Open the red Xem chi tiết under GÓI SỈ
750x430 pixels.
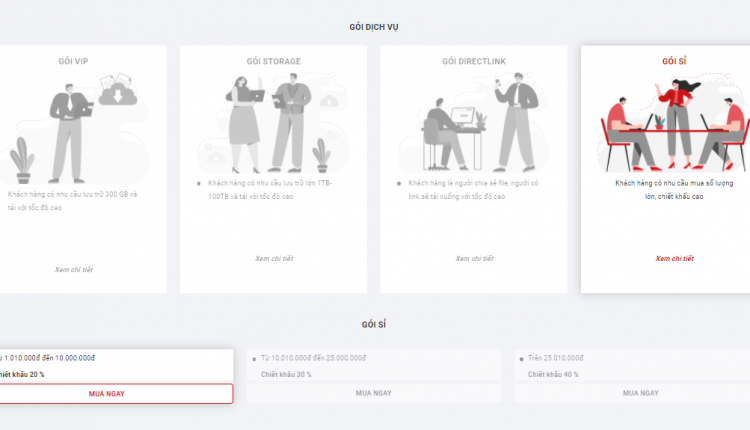pos(674,258)
